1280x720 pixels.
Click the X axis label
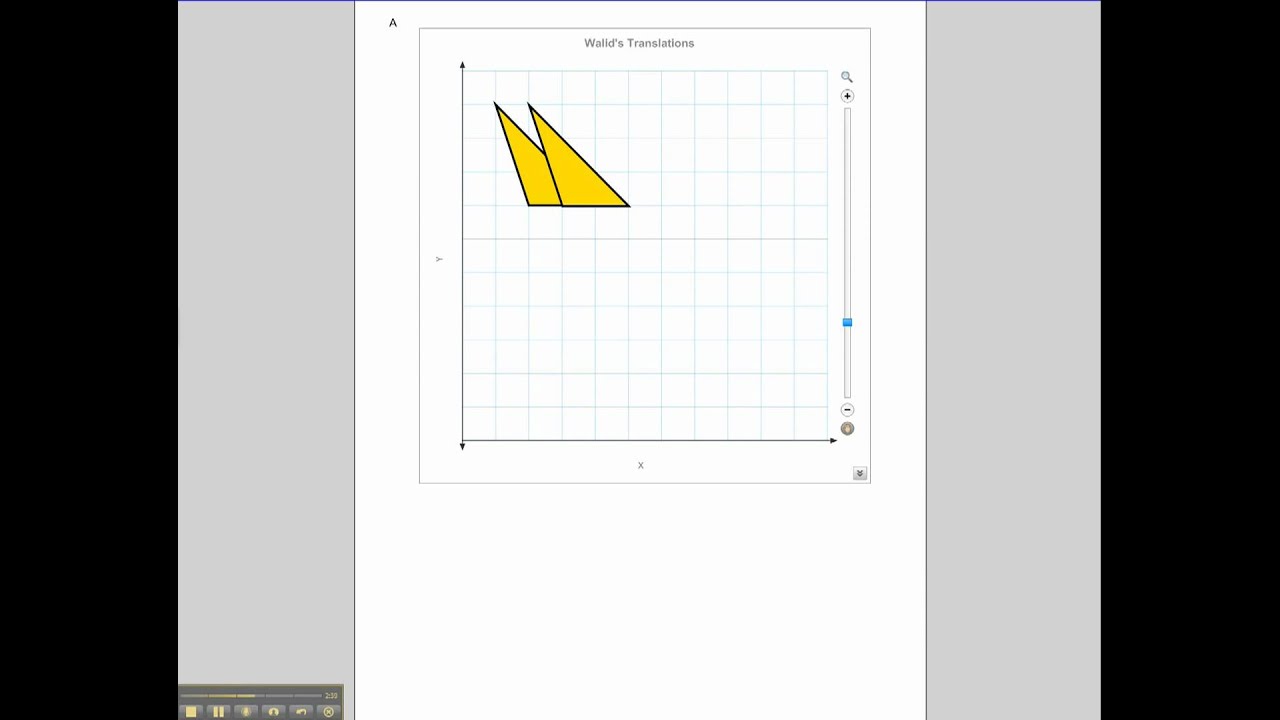641,465
